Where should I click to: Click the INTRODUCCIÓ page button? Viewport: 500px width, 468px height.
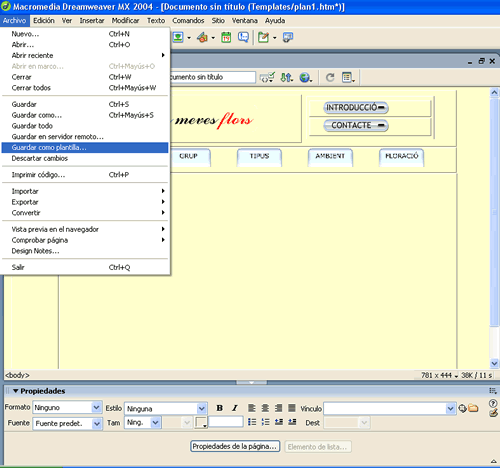[356, 107]
